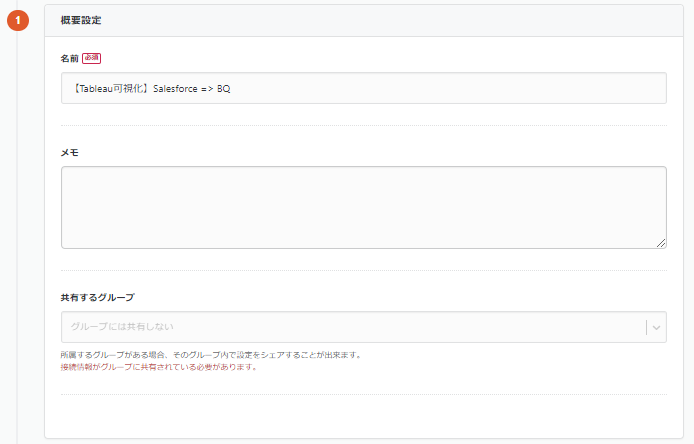The image size is (694, 444).
Task: Click the red 接続情報 warning message
Action: coord(159,367)
